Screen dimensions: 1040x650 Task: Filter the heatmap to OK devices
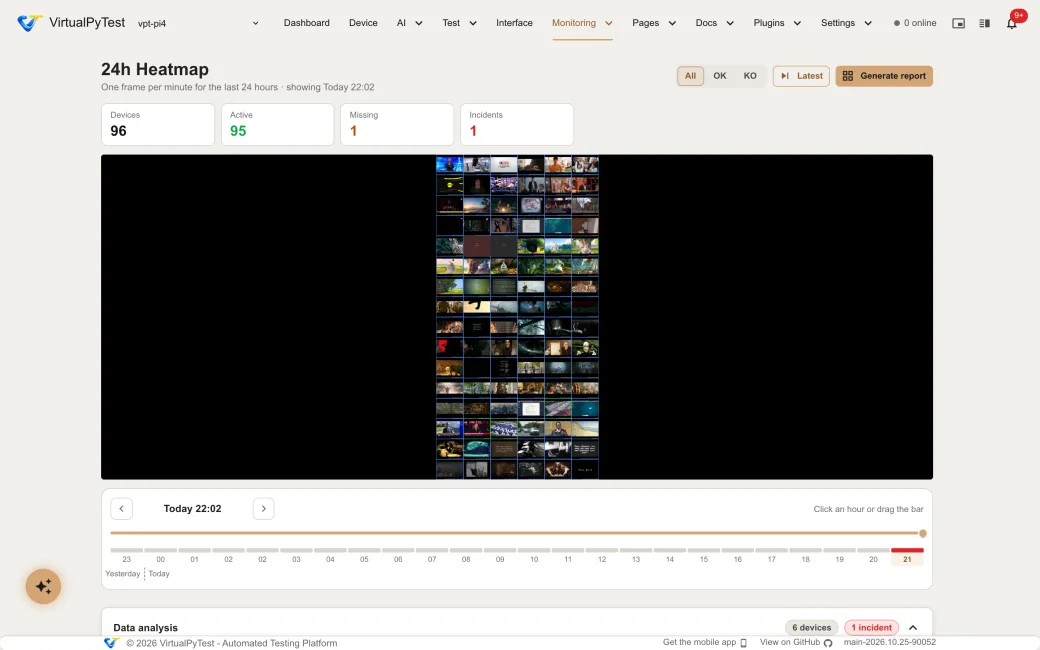coord(720,76)
